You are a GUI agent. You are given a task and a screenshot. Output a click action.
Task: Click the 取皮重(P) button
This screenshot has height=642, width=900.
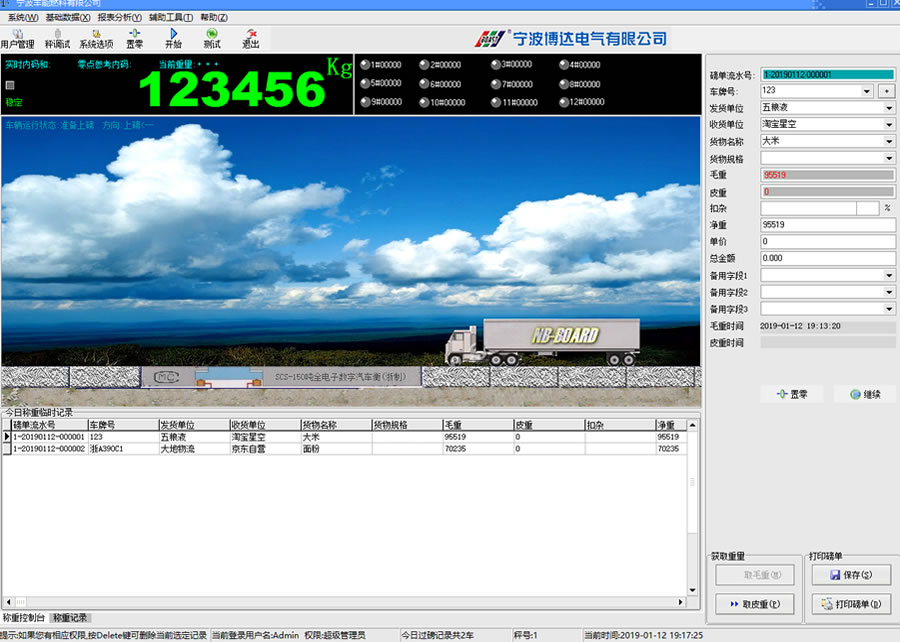point(755,604)
